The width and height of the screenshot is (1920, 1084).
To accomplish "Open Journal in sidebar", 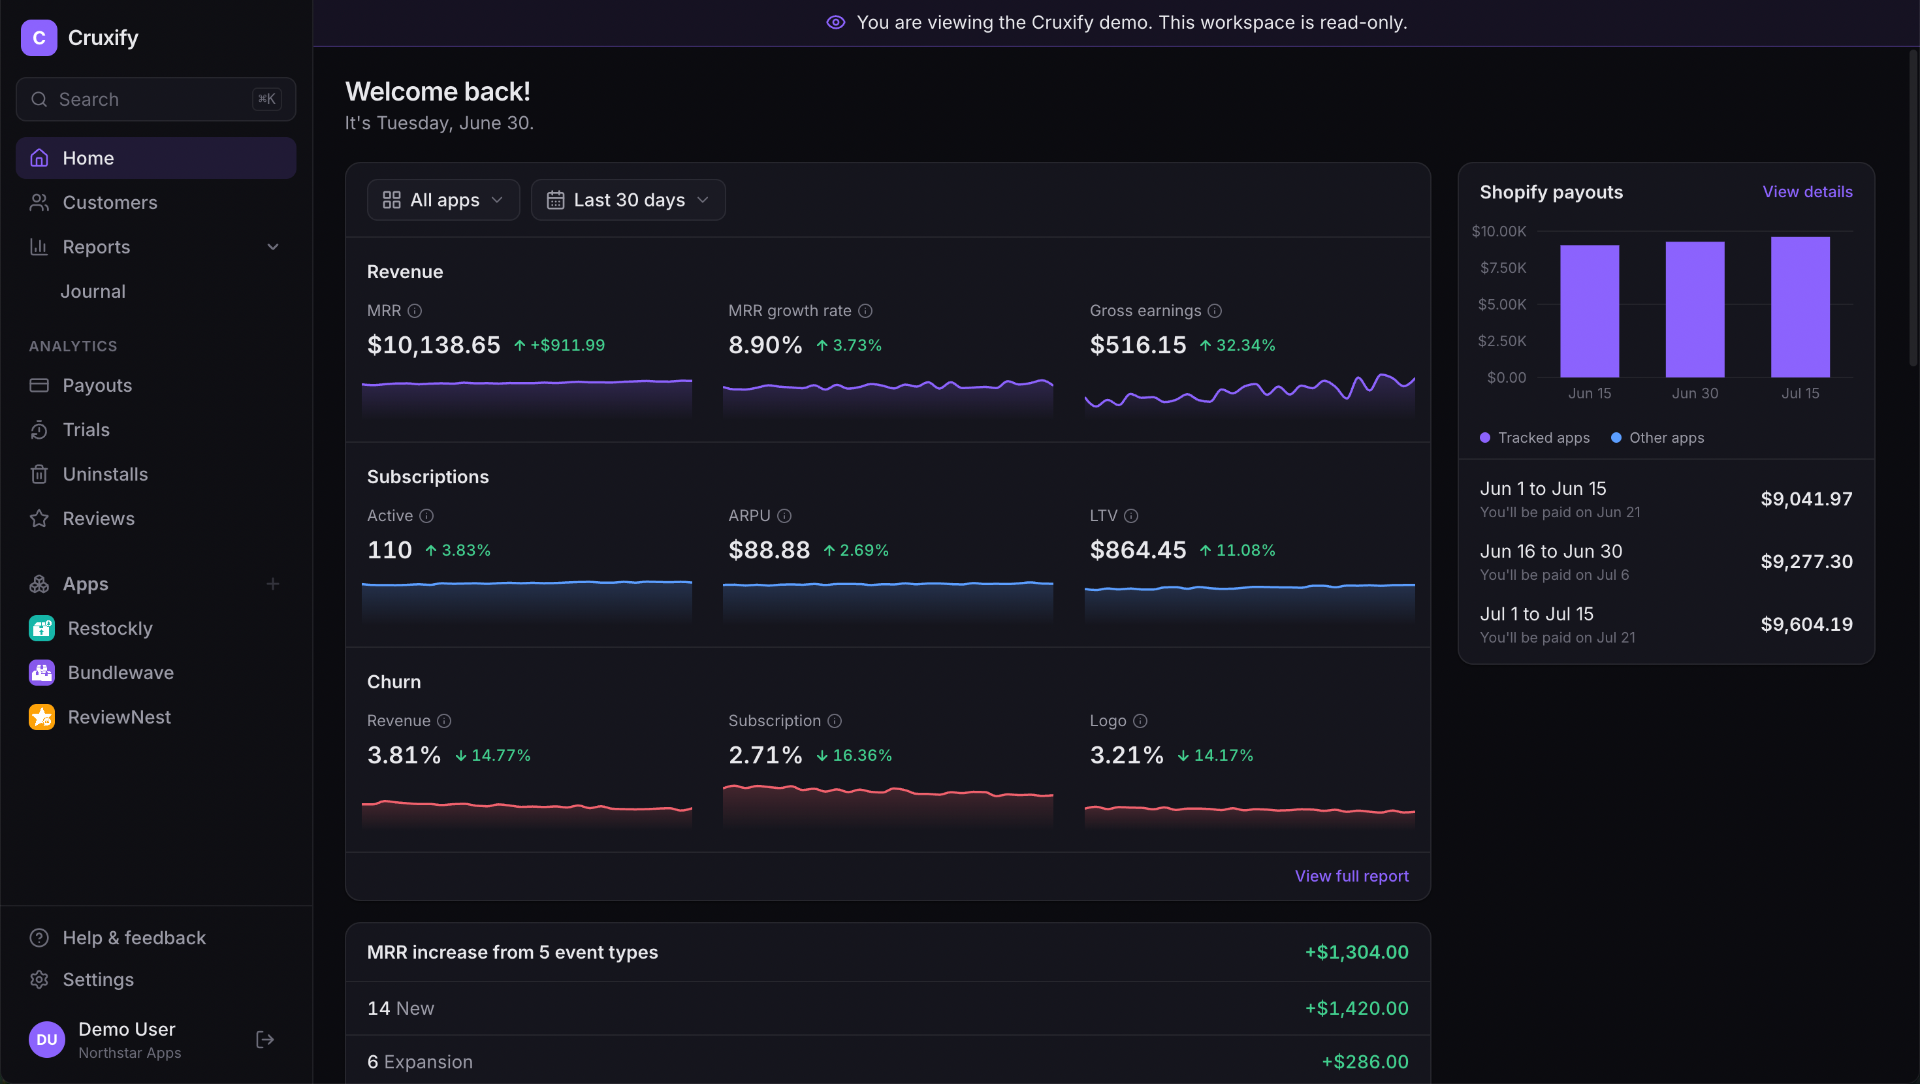I will click(156, 292).
